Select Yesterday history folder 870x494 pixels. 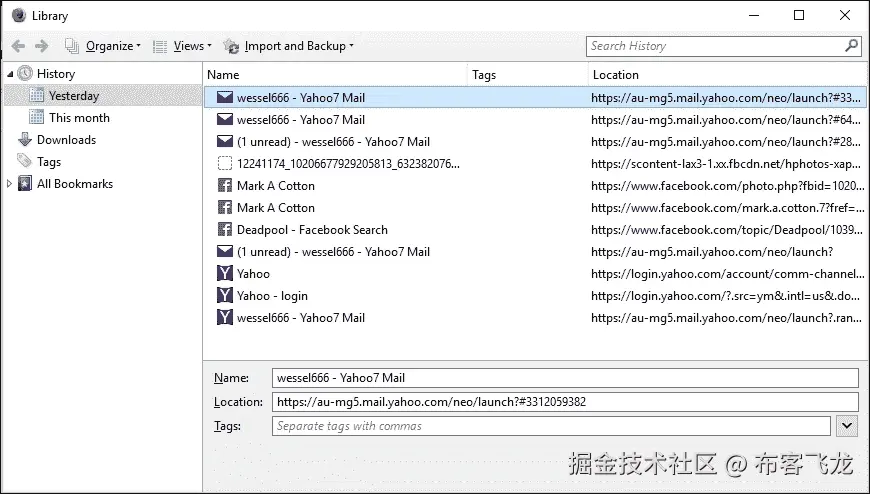pyautogui.click(x=74, y=96)
